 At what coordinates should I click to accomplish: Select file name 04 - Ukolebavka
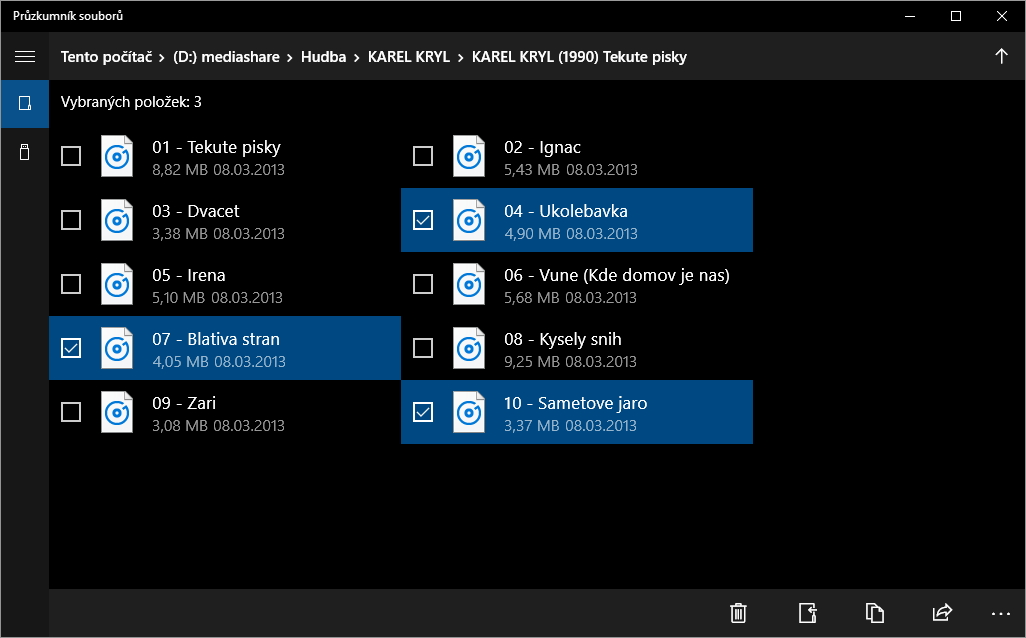tap(565, 211)
